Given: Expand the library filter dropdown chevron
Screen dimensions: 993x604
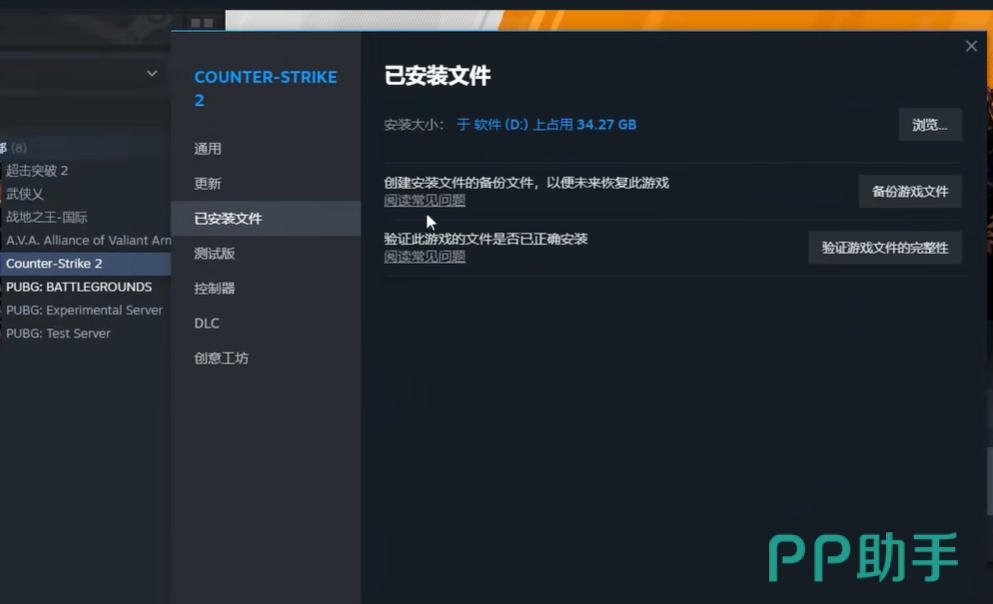Looking at the screenshot, I should click(152, 73).
